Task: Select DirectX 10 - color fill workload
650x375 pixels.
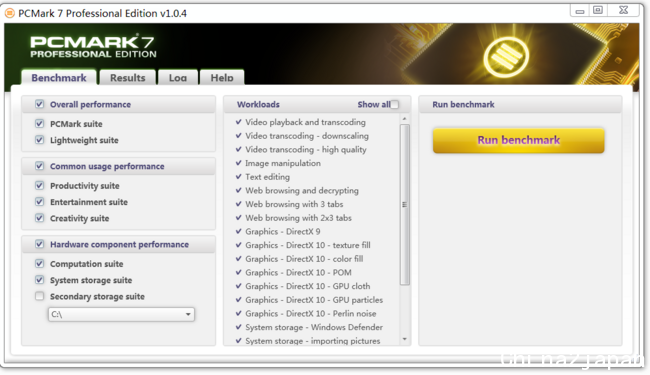Action: tap(304, 259)
